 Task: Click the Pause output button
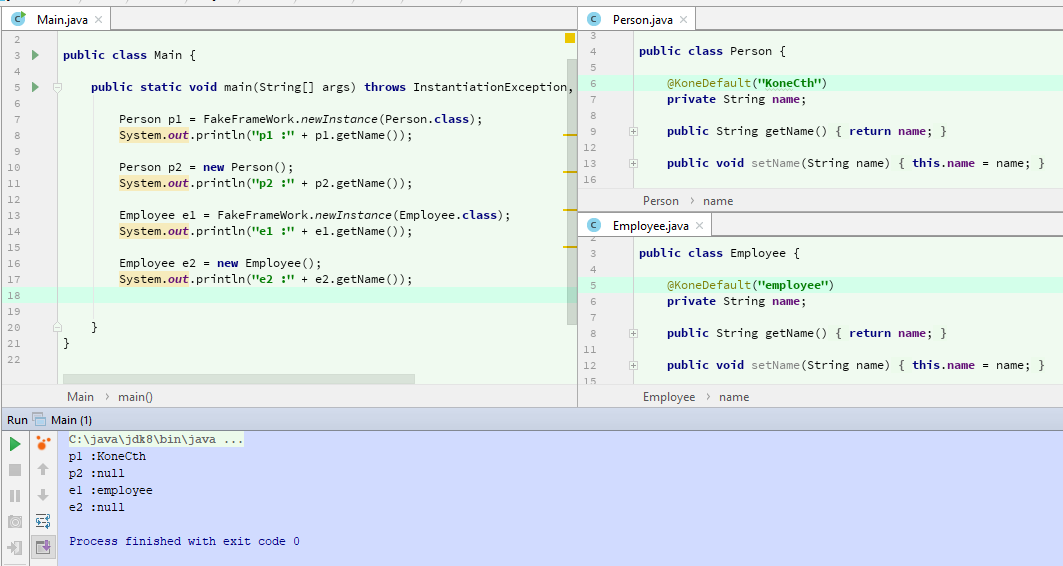tap(15, 496)
